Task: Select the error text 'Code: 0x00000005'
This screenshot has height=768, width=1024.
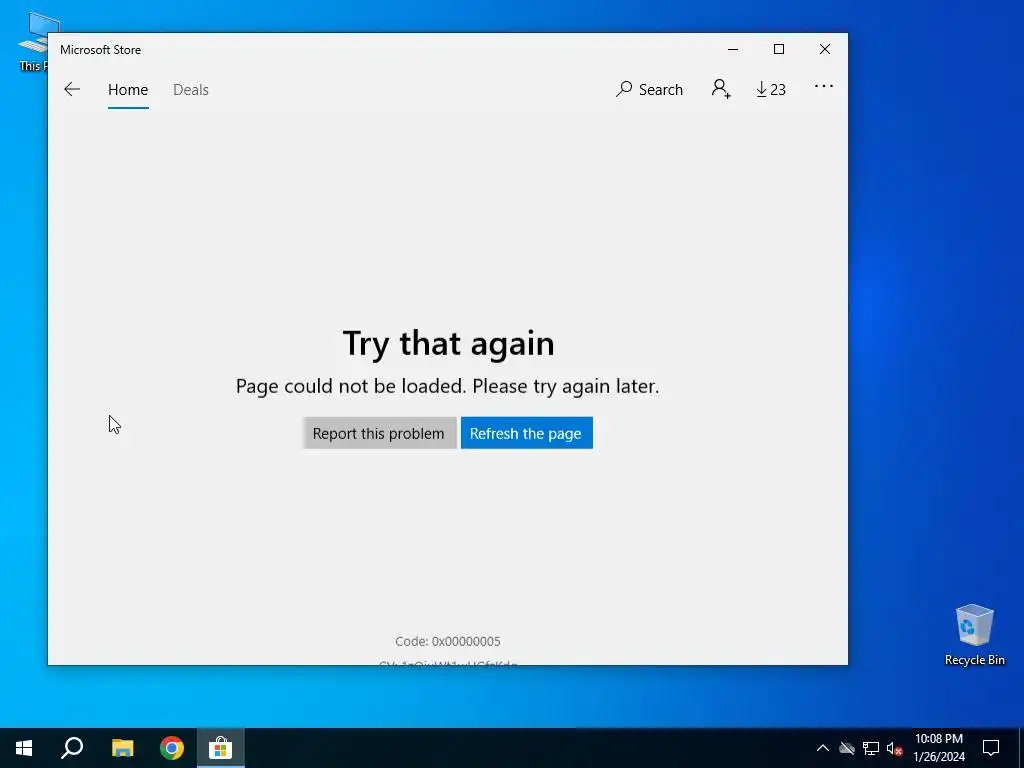Action: (x=448, y=641)
